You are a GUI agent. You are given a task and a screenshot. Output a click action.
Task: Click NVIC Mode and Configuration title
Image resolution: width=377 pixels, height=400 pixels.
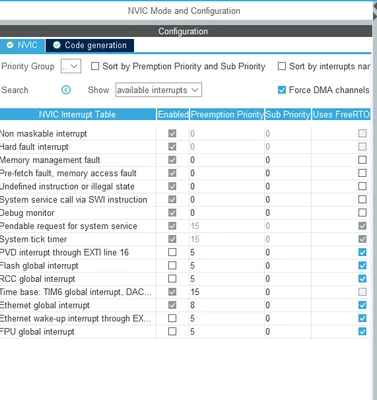184,11
